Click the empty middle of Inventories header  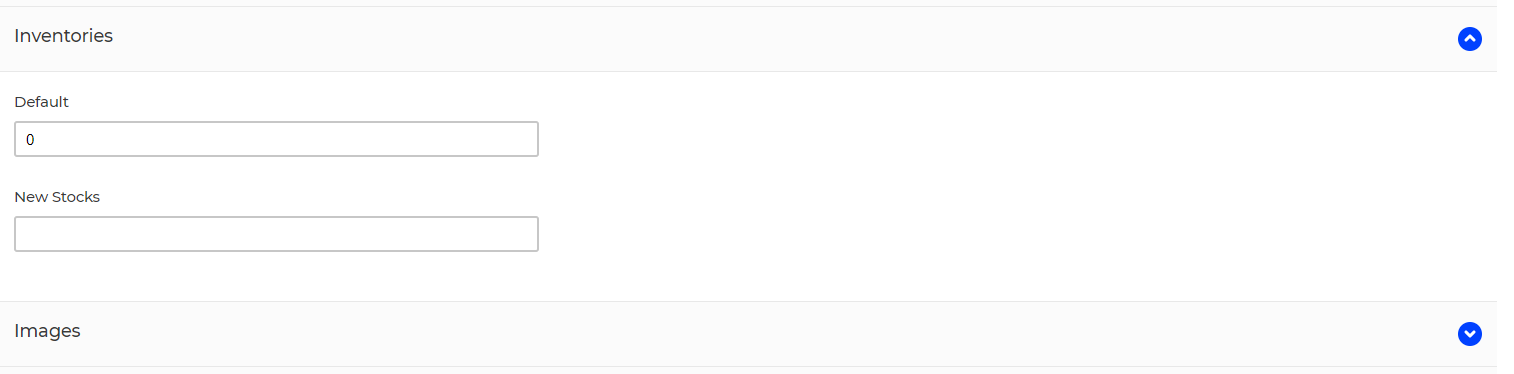click(x=748, y=39)
